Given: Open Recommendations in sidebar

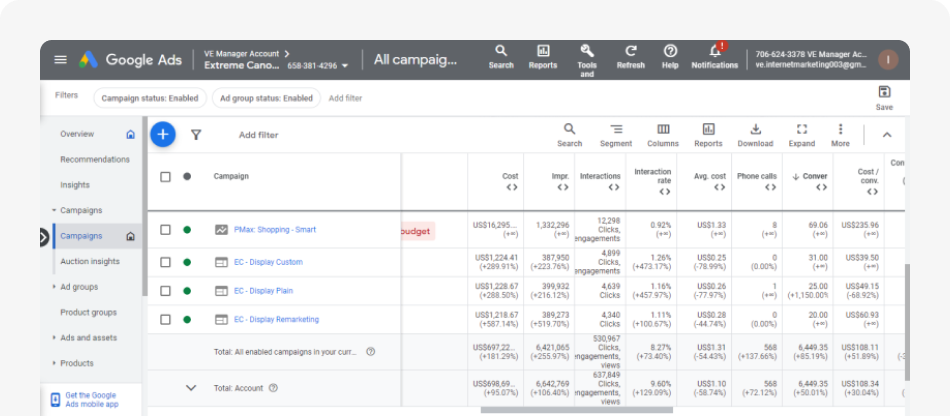Looking at the screenshot, I should 95,160.
